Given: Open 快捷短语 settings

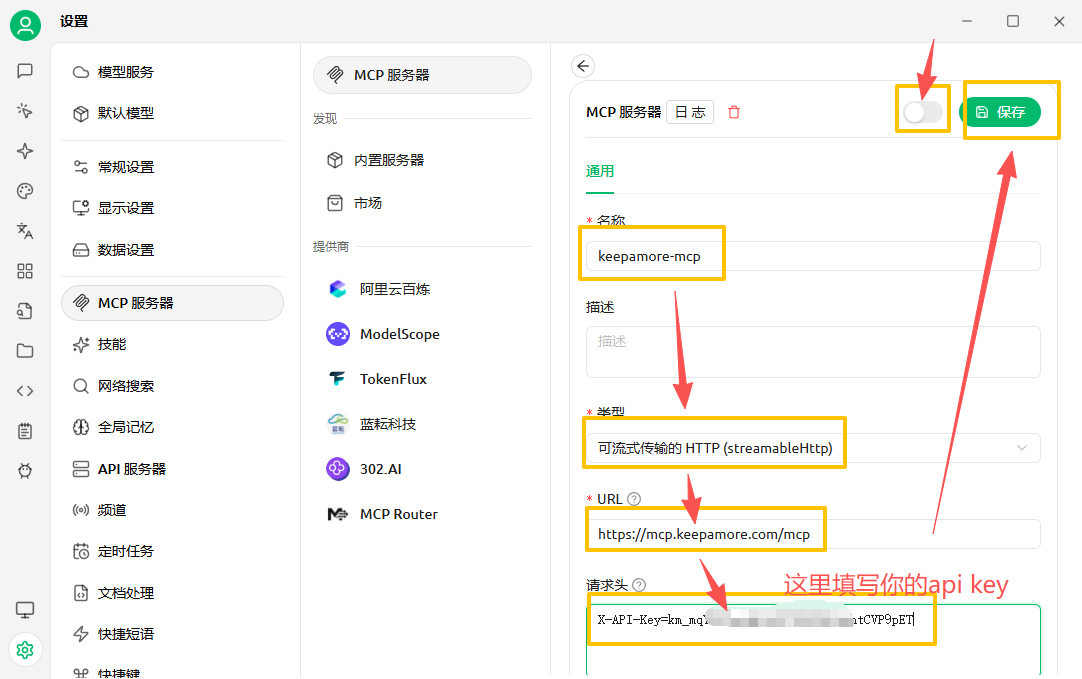Looking at the screenshot, I should 173,634.
